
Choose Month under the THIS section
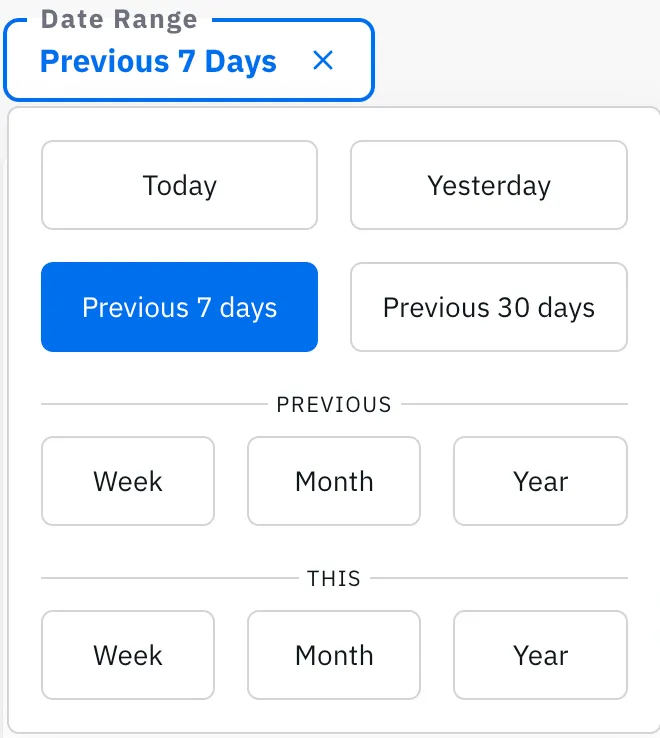[x=334, y=655]
